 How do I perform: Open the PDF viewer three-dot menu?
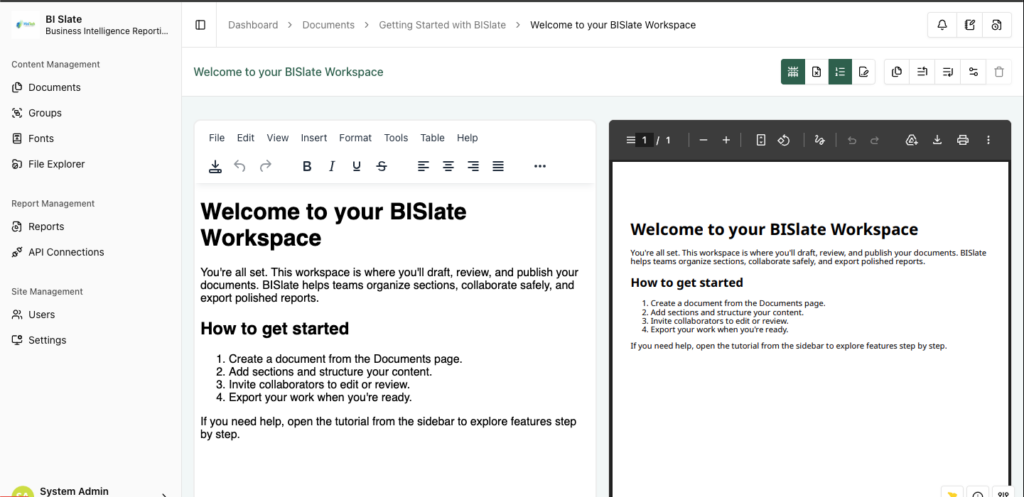click(x=988, y=140)
